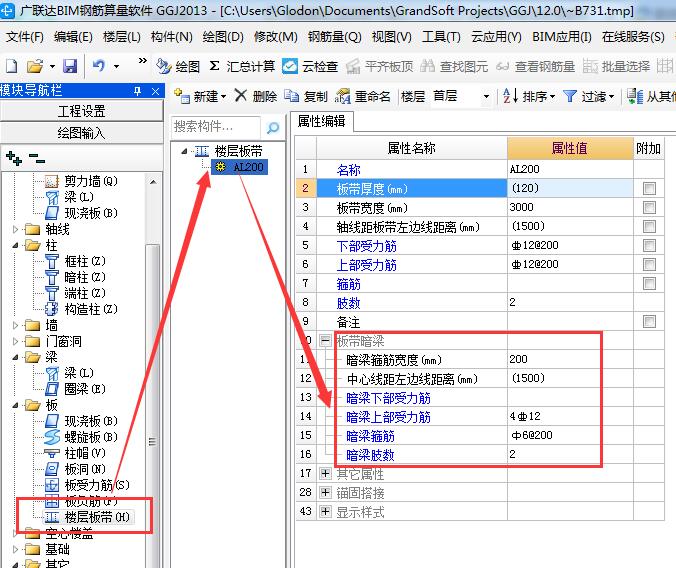Screen dimensions: 676x568
Task: Toggle 附加 checkbox for 备注 row
Action: 649,321
